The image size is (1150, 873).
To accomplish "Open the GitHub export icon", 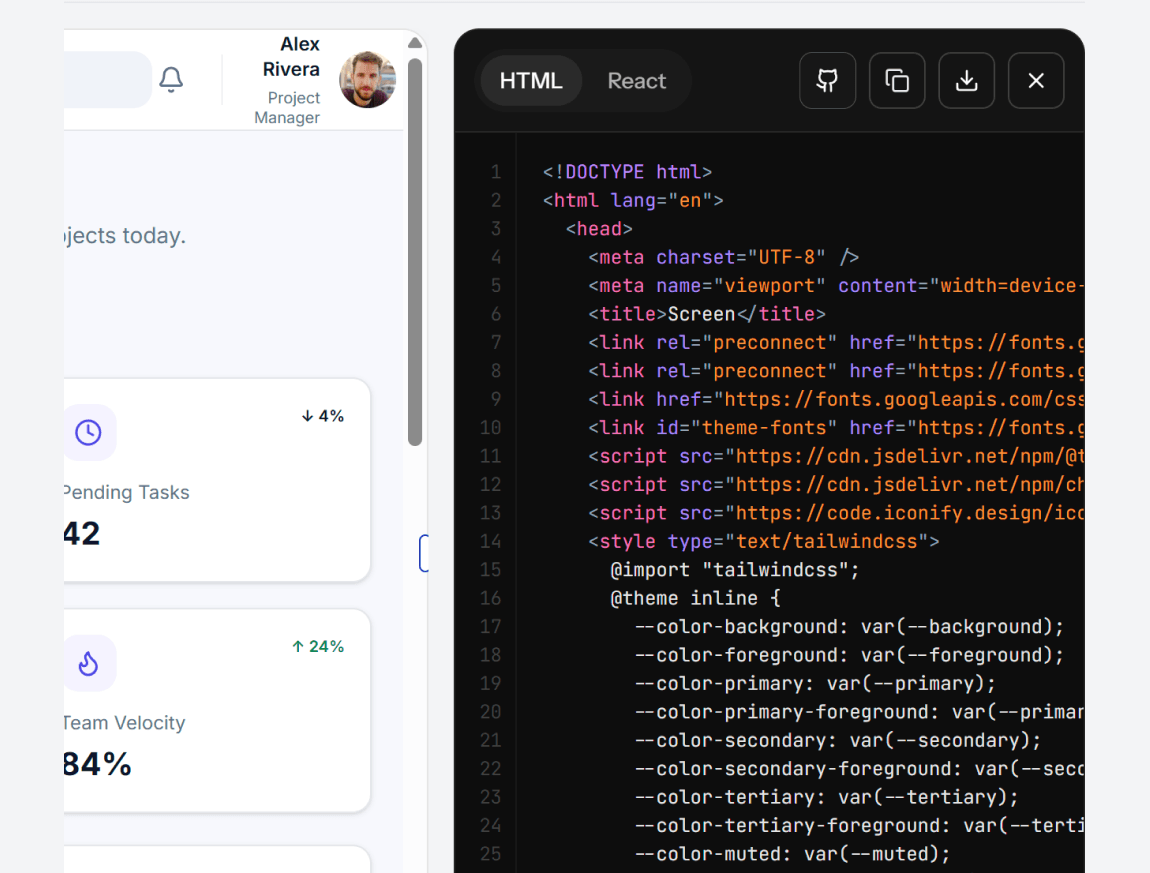I will pos(827,81).
